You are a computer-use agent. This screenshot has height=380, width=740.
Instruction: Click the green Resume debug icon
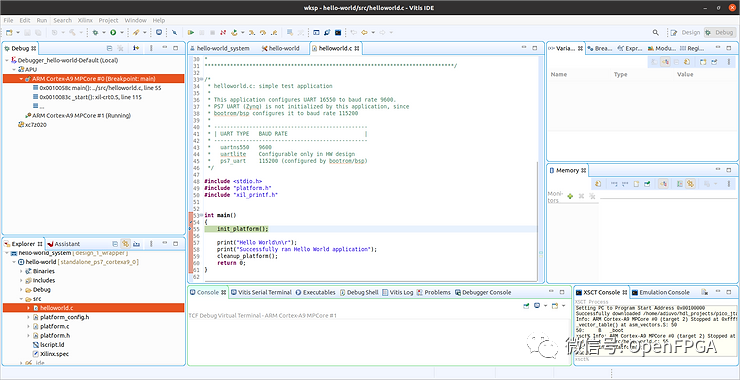pyautogui.click(x=191, y=33)
